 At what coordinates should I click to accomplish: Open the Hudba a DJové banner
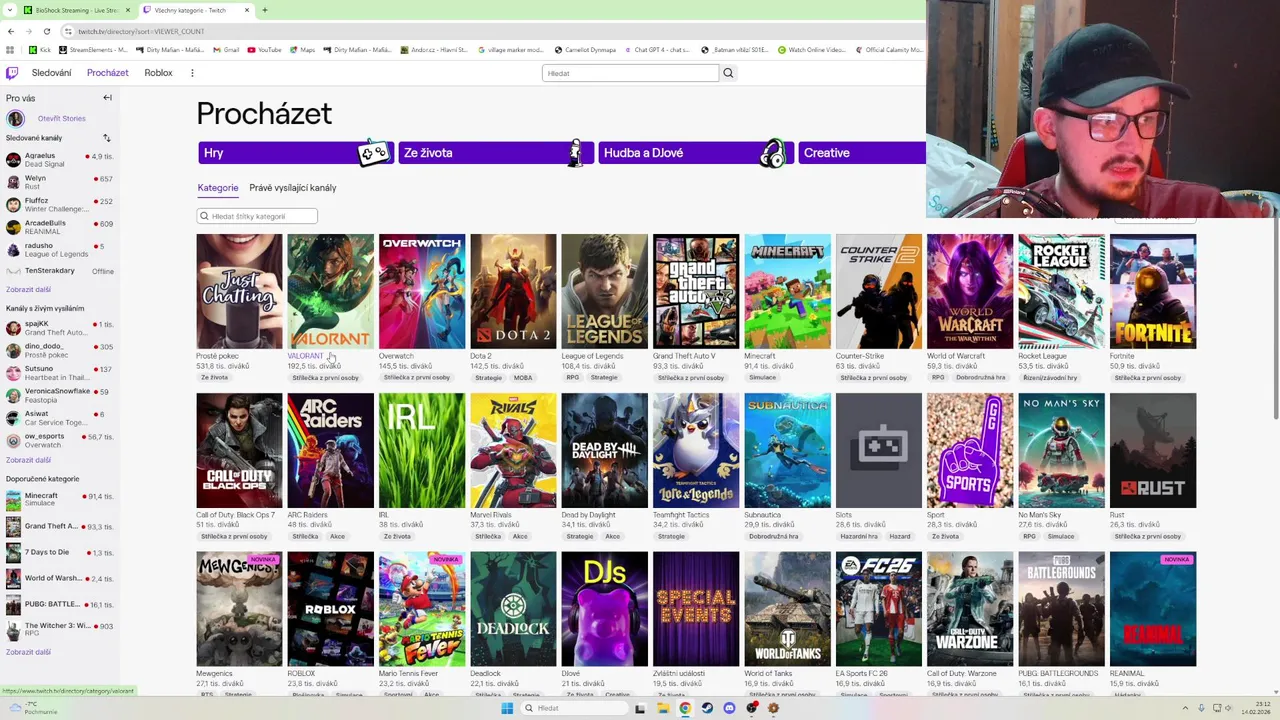coord(695,153)
